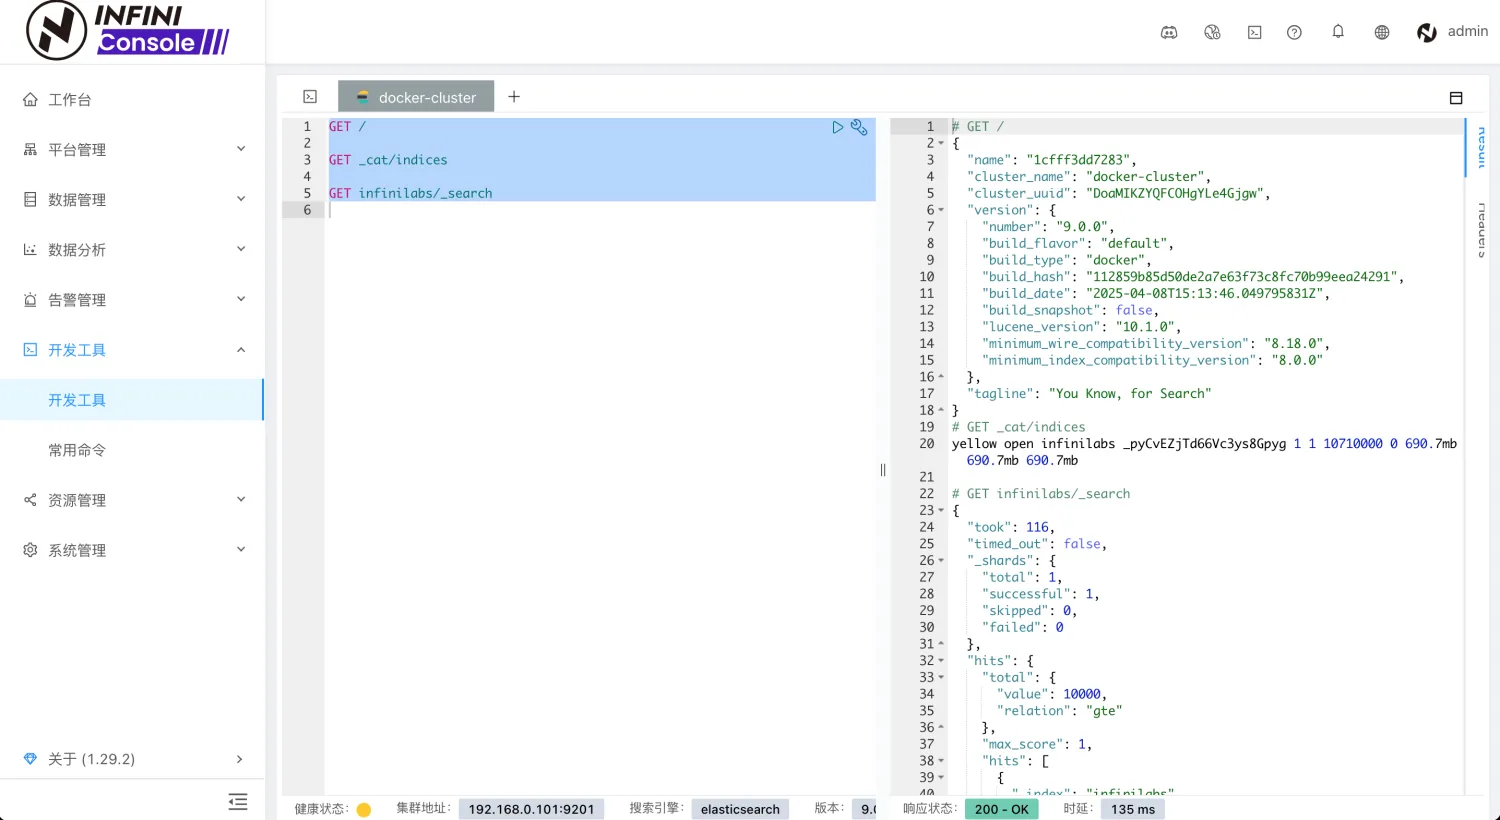This screenshot has height=820, width=1500.
Task: Click the 192.168.0.101:9201 cluster address
Action: point(531,809)
